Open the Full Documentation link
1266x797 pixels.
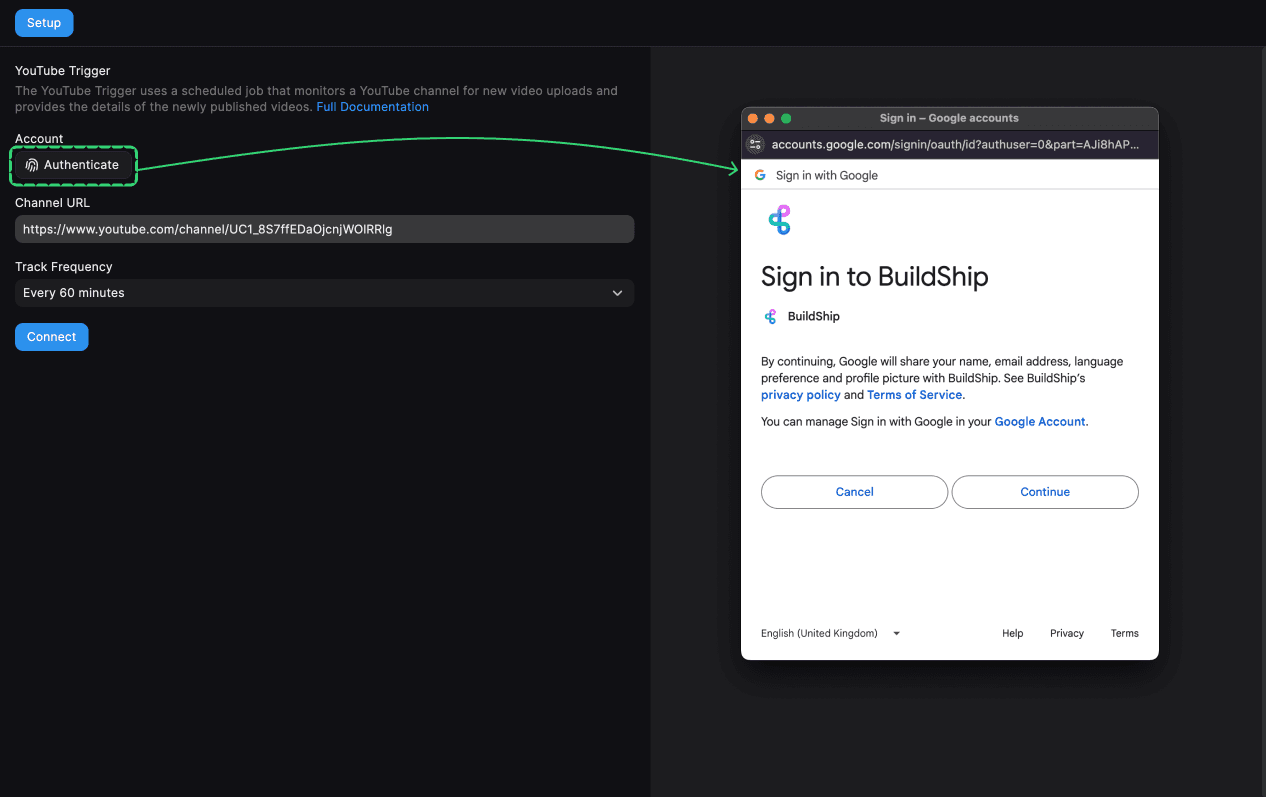(372, 107)
